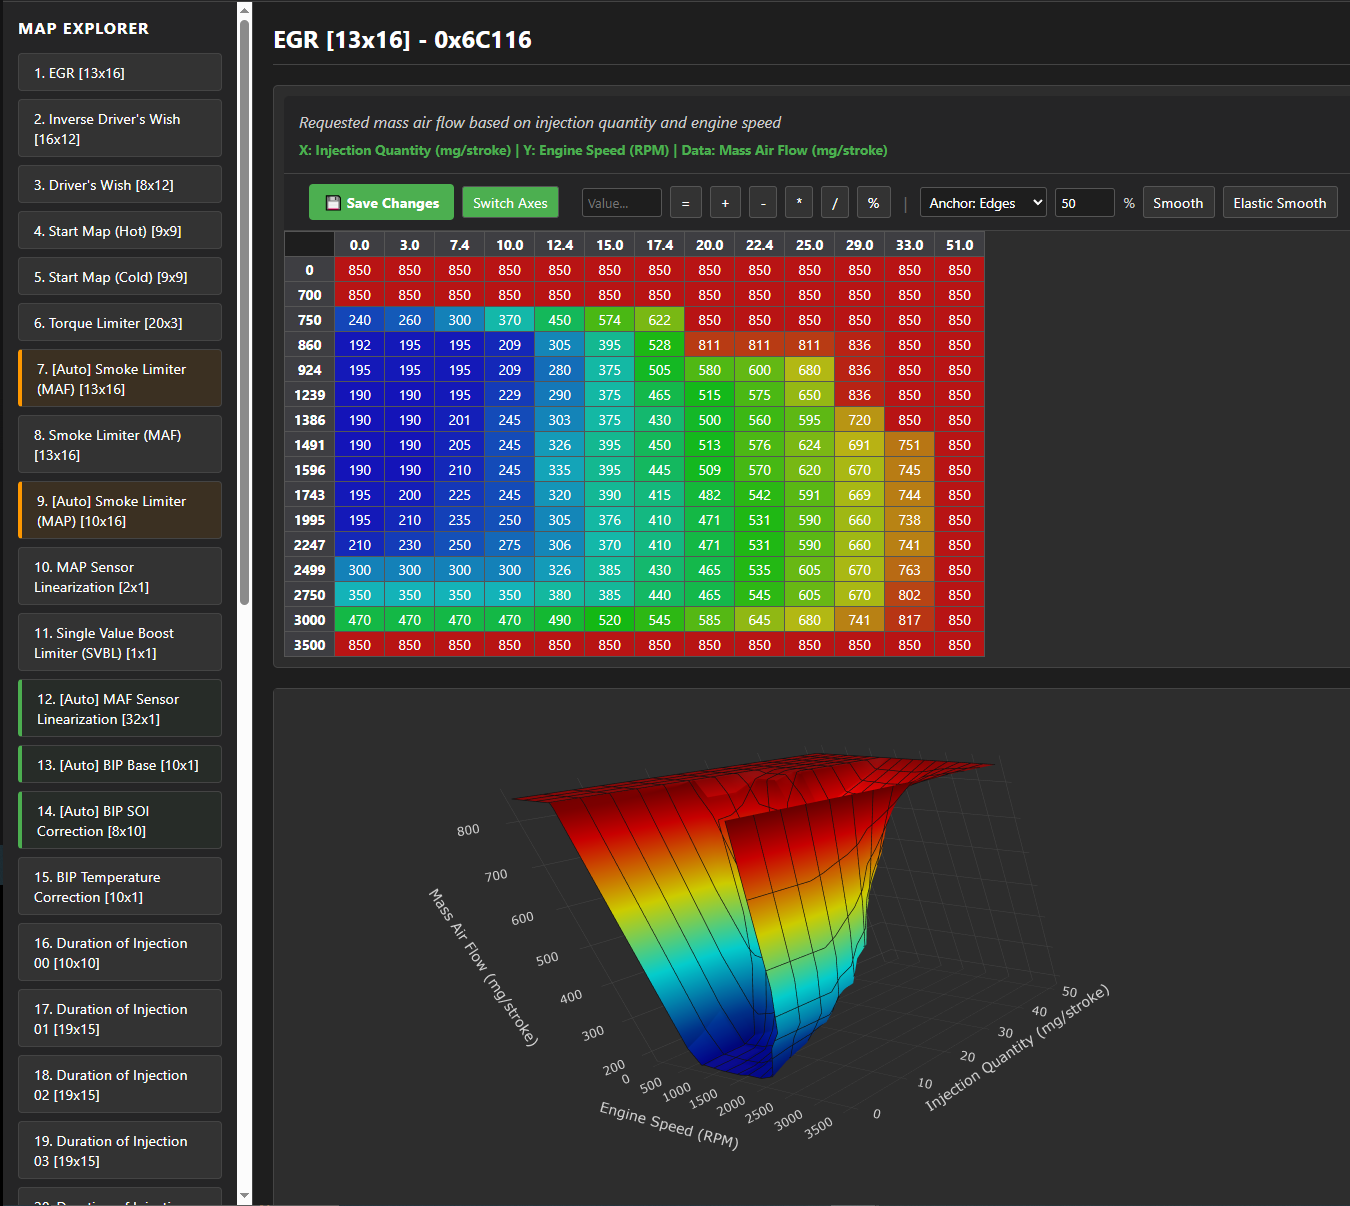
Task: Select map 1. EGR [13x16]
Action: pyautogui.click(x=120, y=73)
